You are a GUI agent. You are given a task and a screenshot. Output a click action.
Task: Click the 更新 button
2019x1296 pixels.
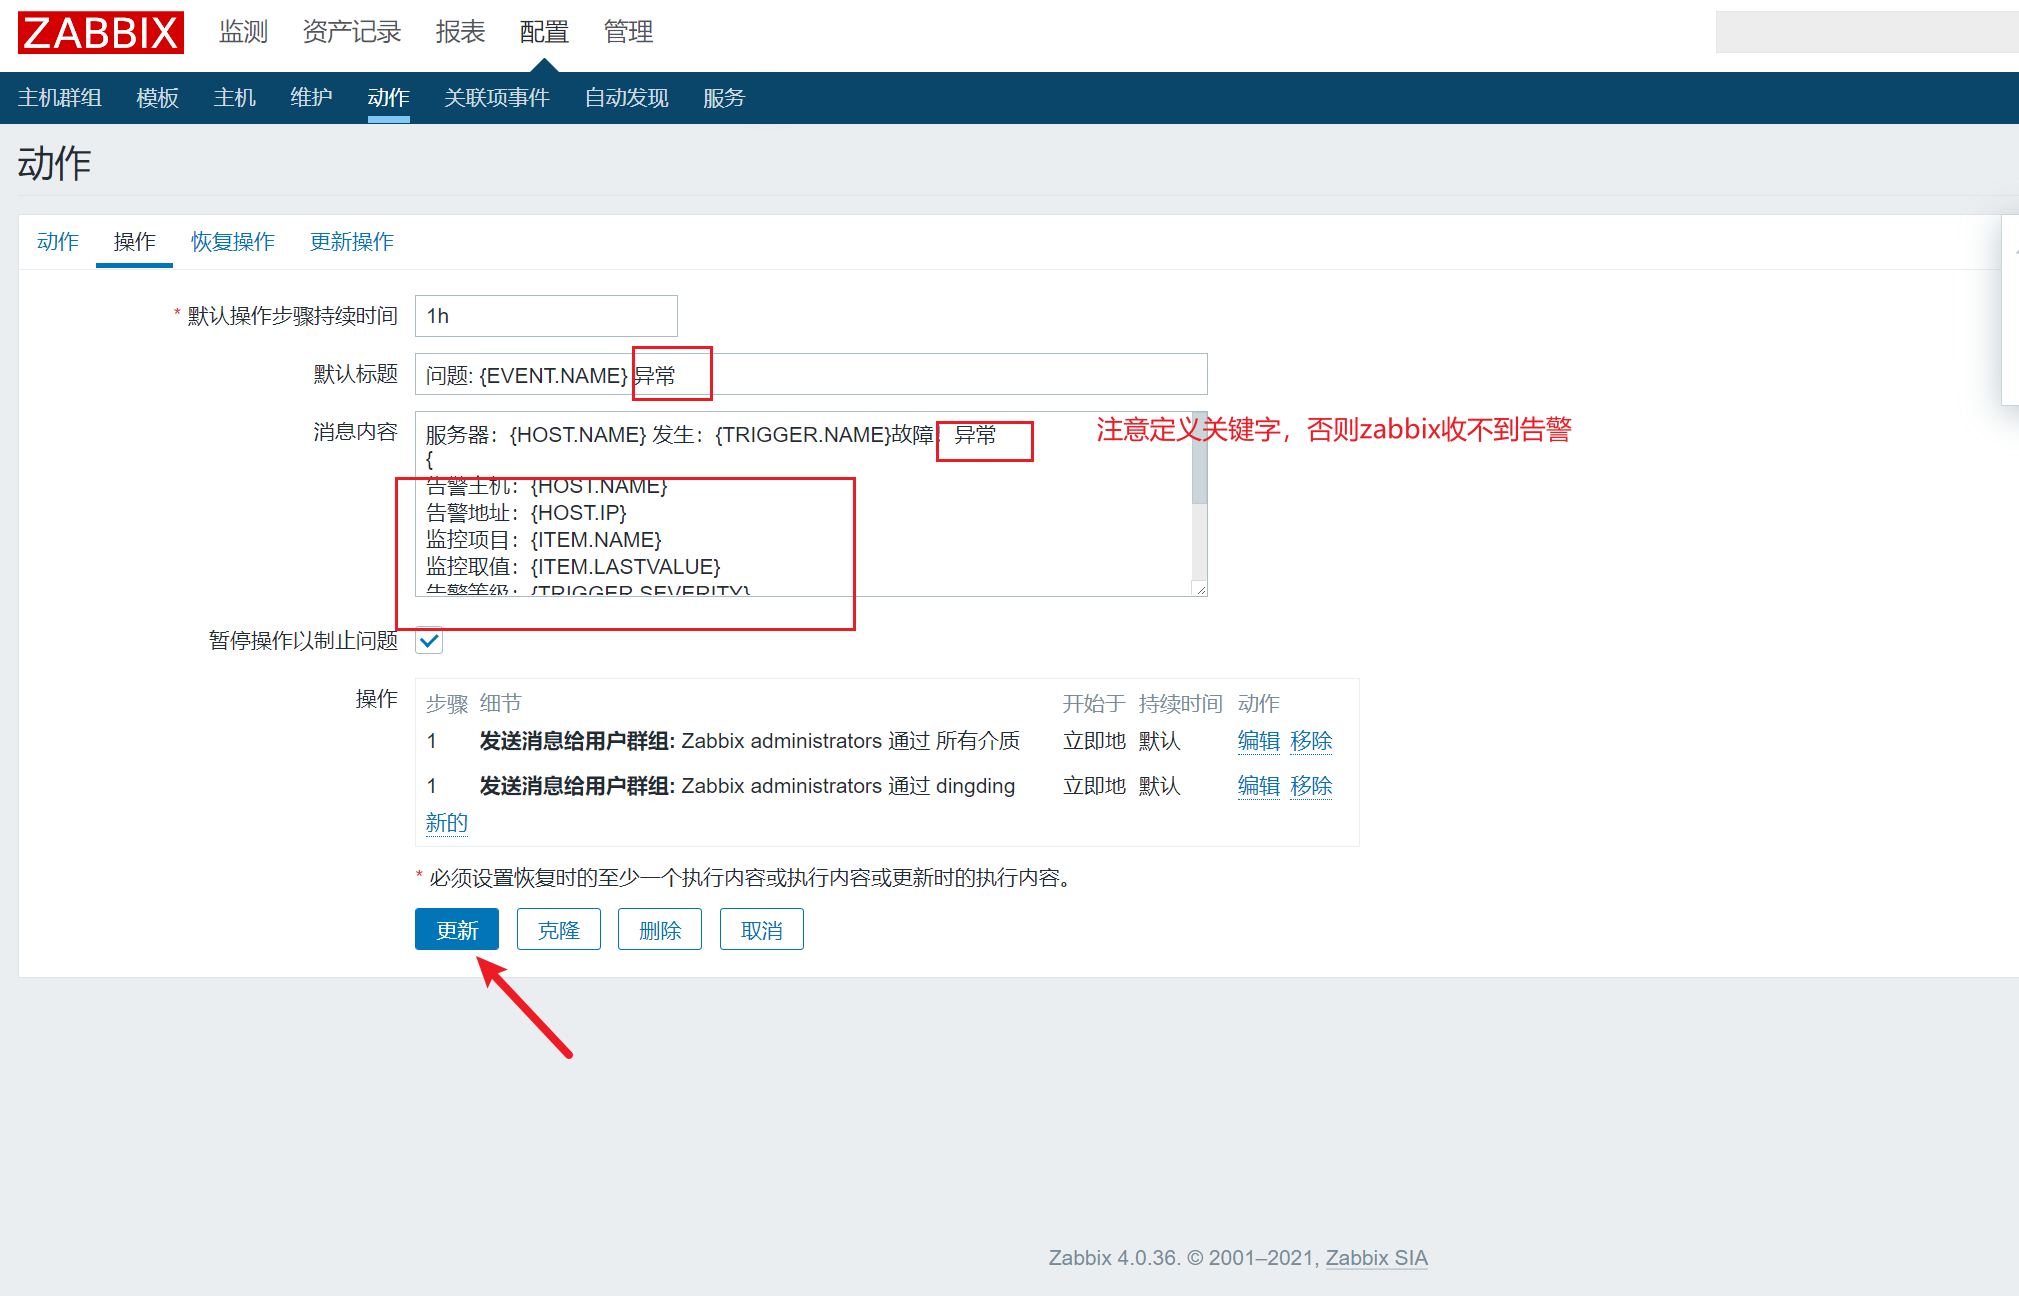457,929
